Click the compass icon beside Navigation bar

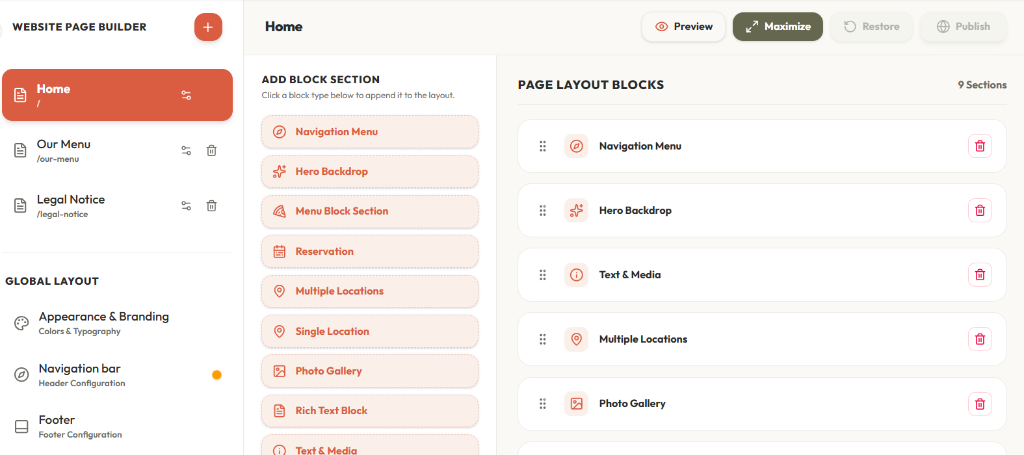22,375
